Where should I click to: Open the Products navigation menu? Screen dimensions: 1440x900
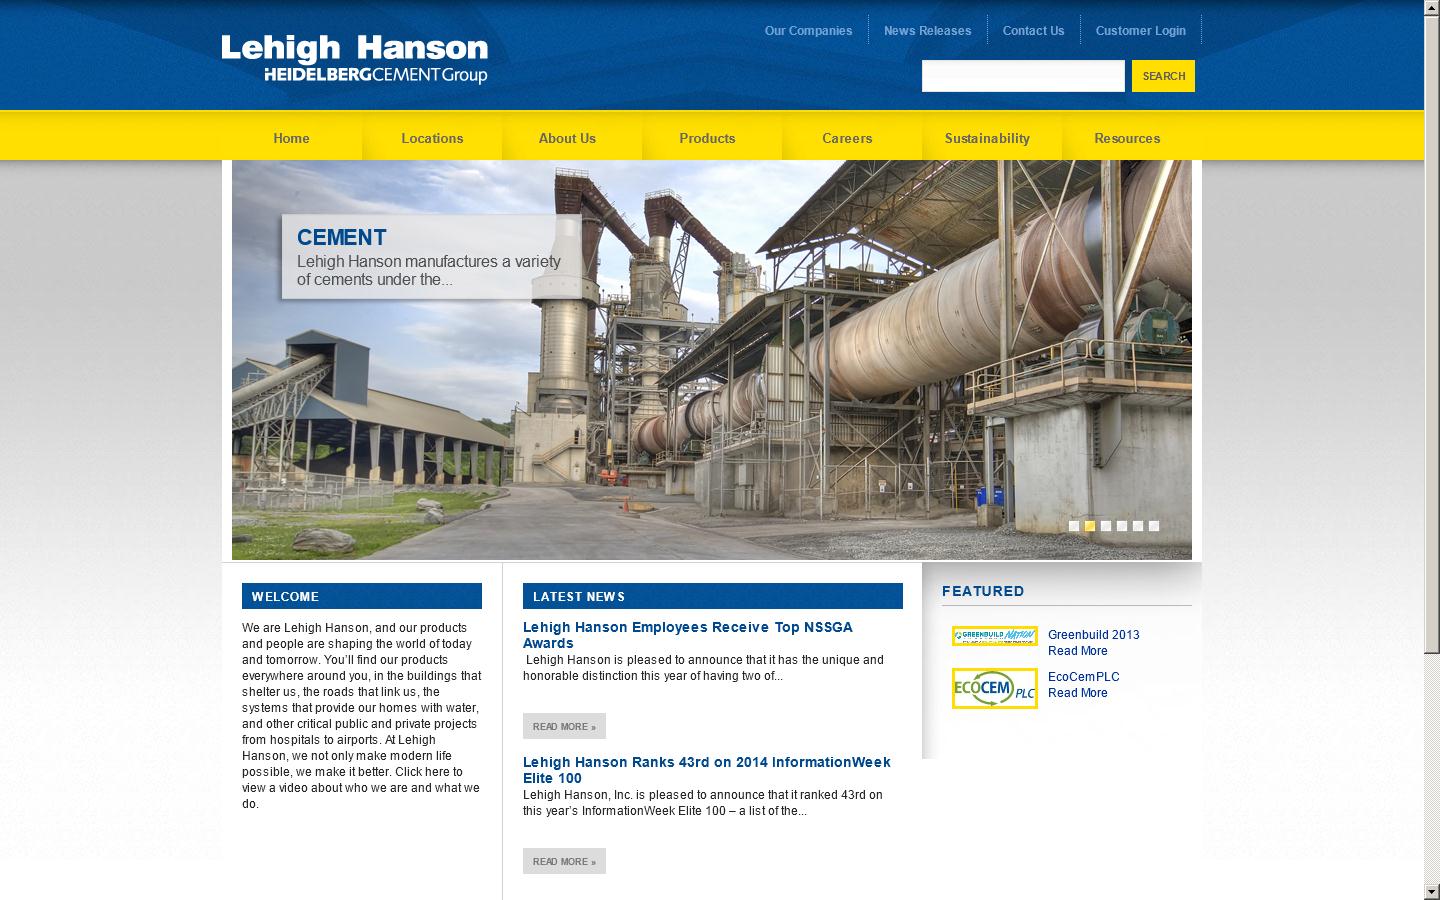click(x=707, y=138)
